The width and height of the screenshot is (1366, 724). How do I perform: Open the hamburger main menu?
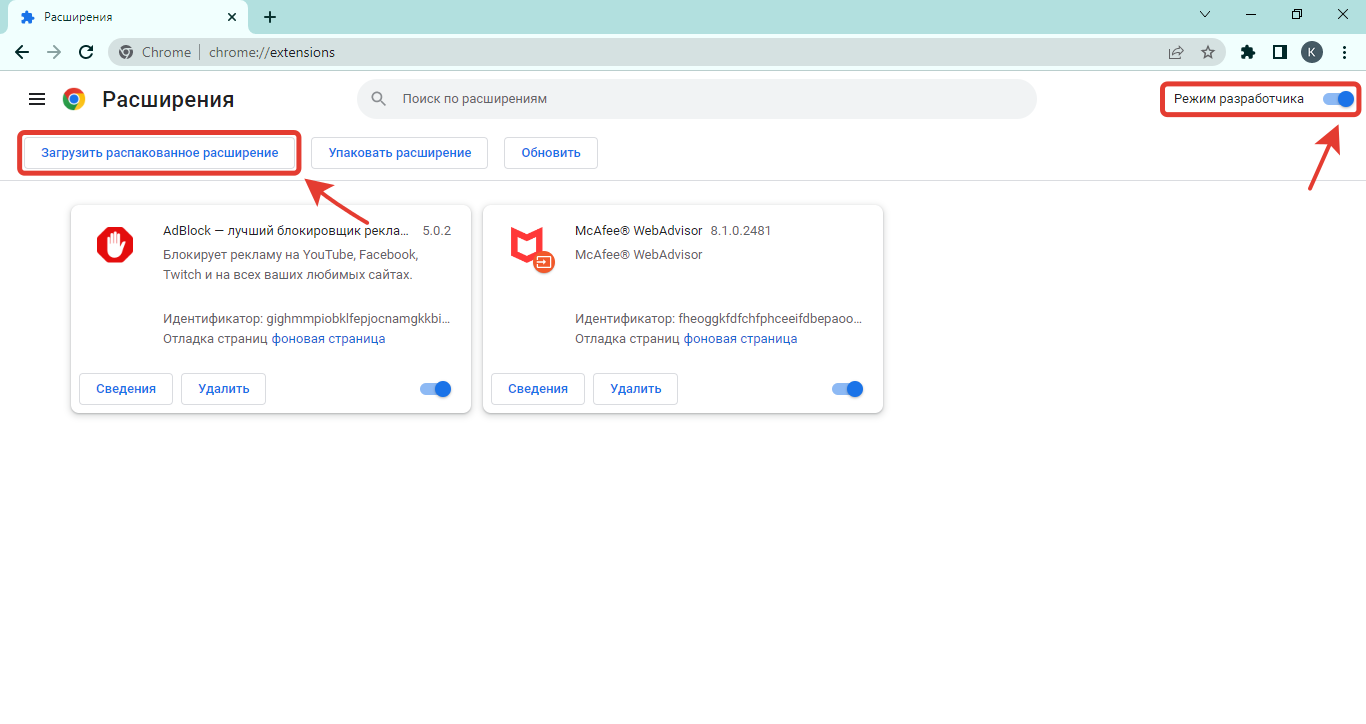point(37,99)
